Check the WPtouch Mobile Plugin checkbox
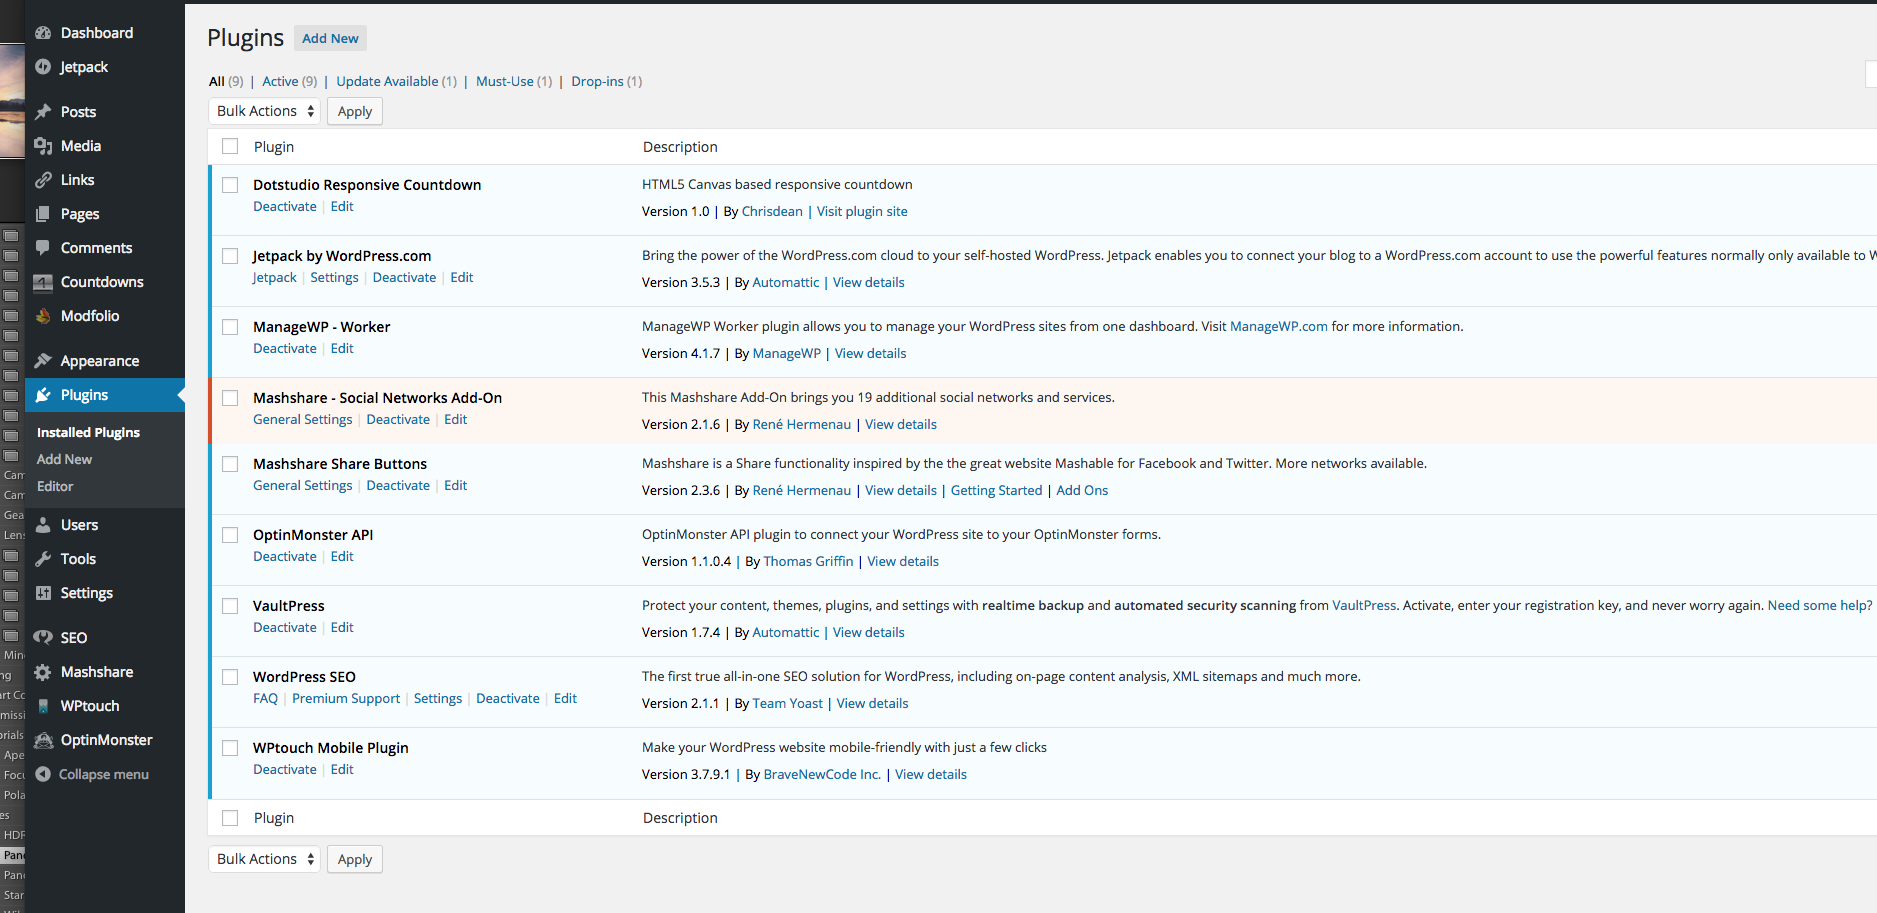The width and height of the screenshot is (1877, 913). click(x=230, y=748)
